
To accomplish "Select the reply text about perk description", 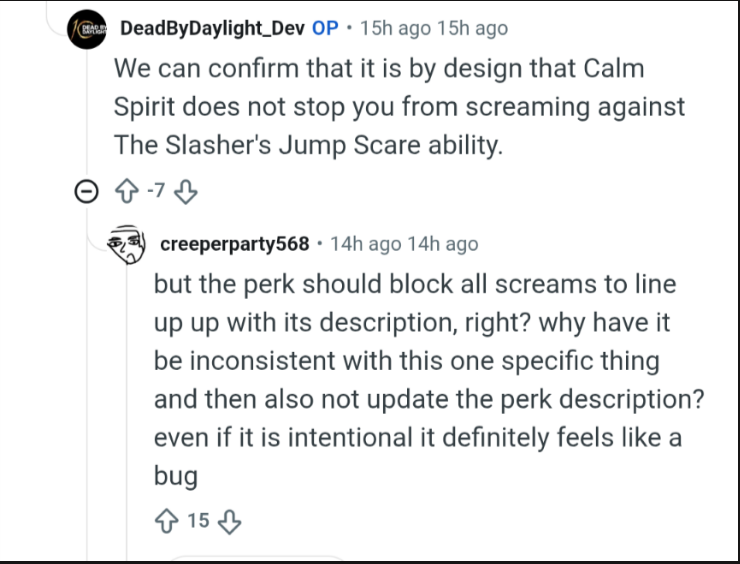I will 429,379.
